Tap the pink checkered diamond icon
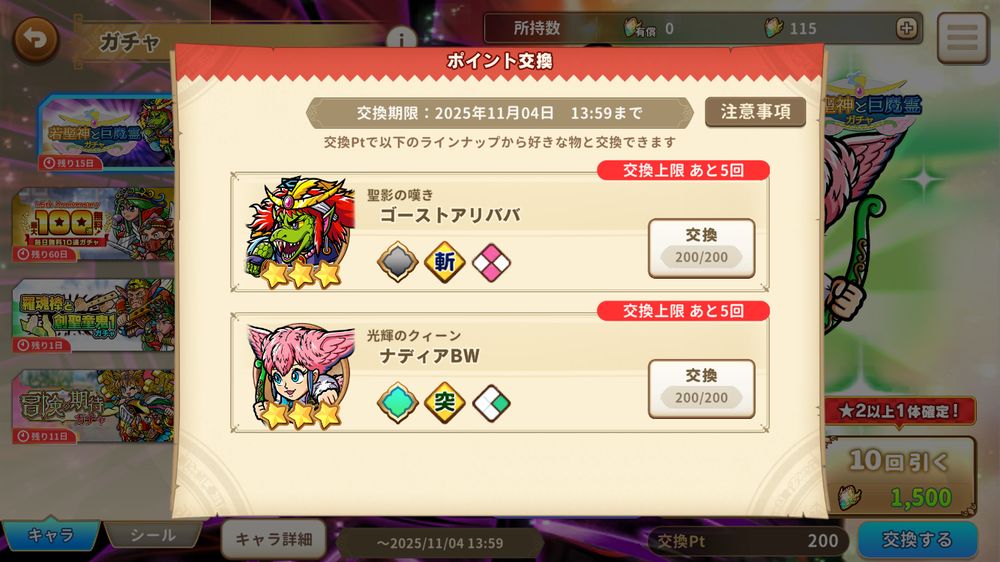Screen dimensions: 1000x562 pyautogui.click(x=491, y=262)
